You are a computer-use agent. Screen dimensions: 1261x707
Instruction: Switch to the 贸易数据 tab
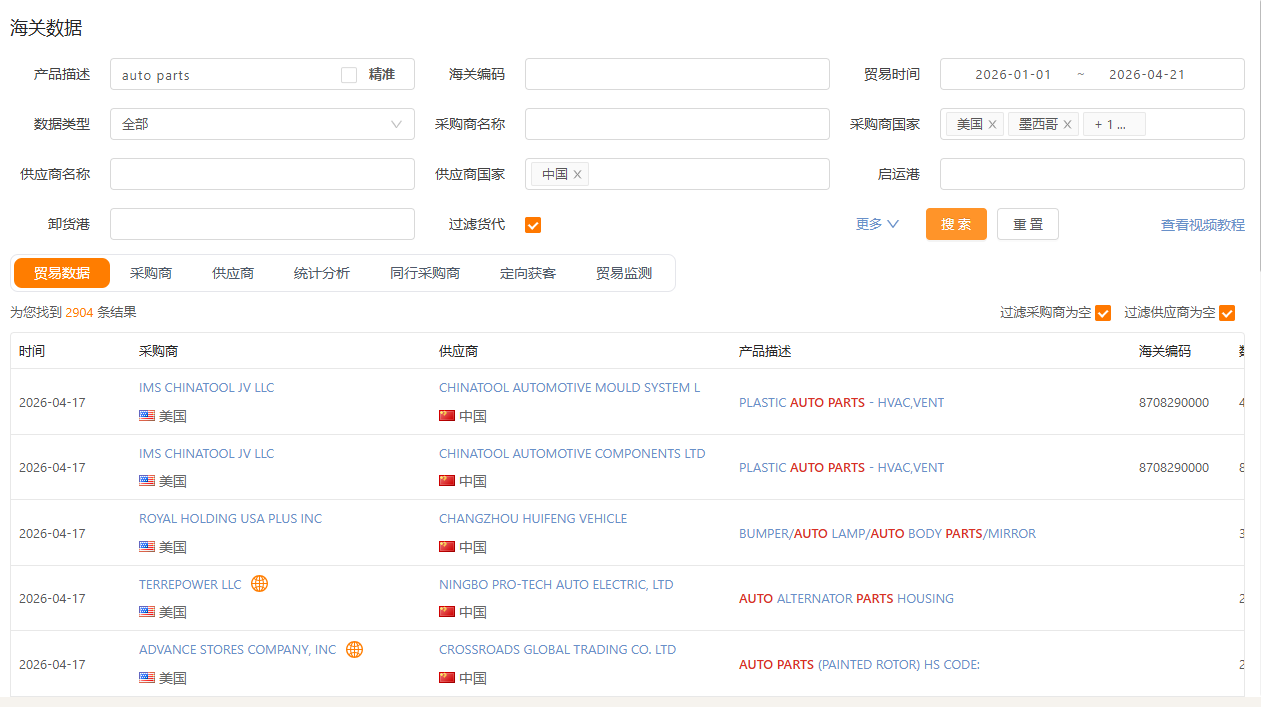click(62, 273)
